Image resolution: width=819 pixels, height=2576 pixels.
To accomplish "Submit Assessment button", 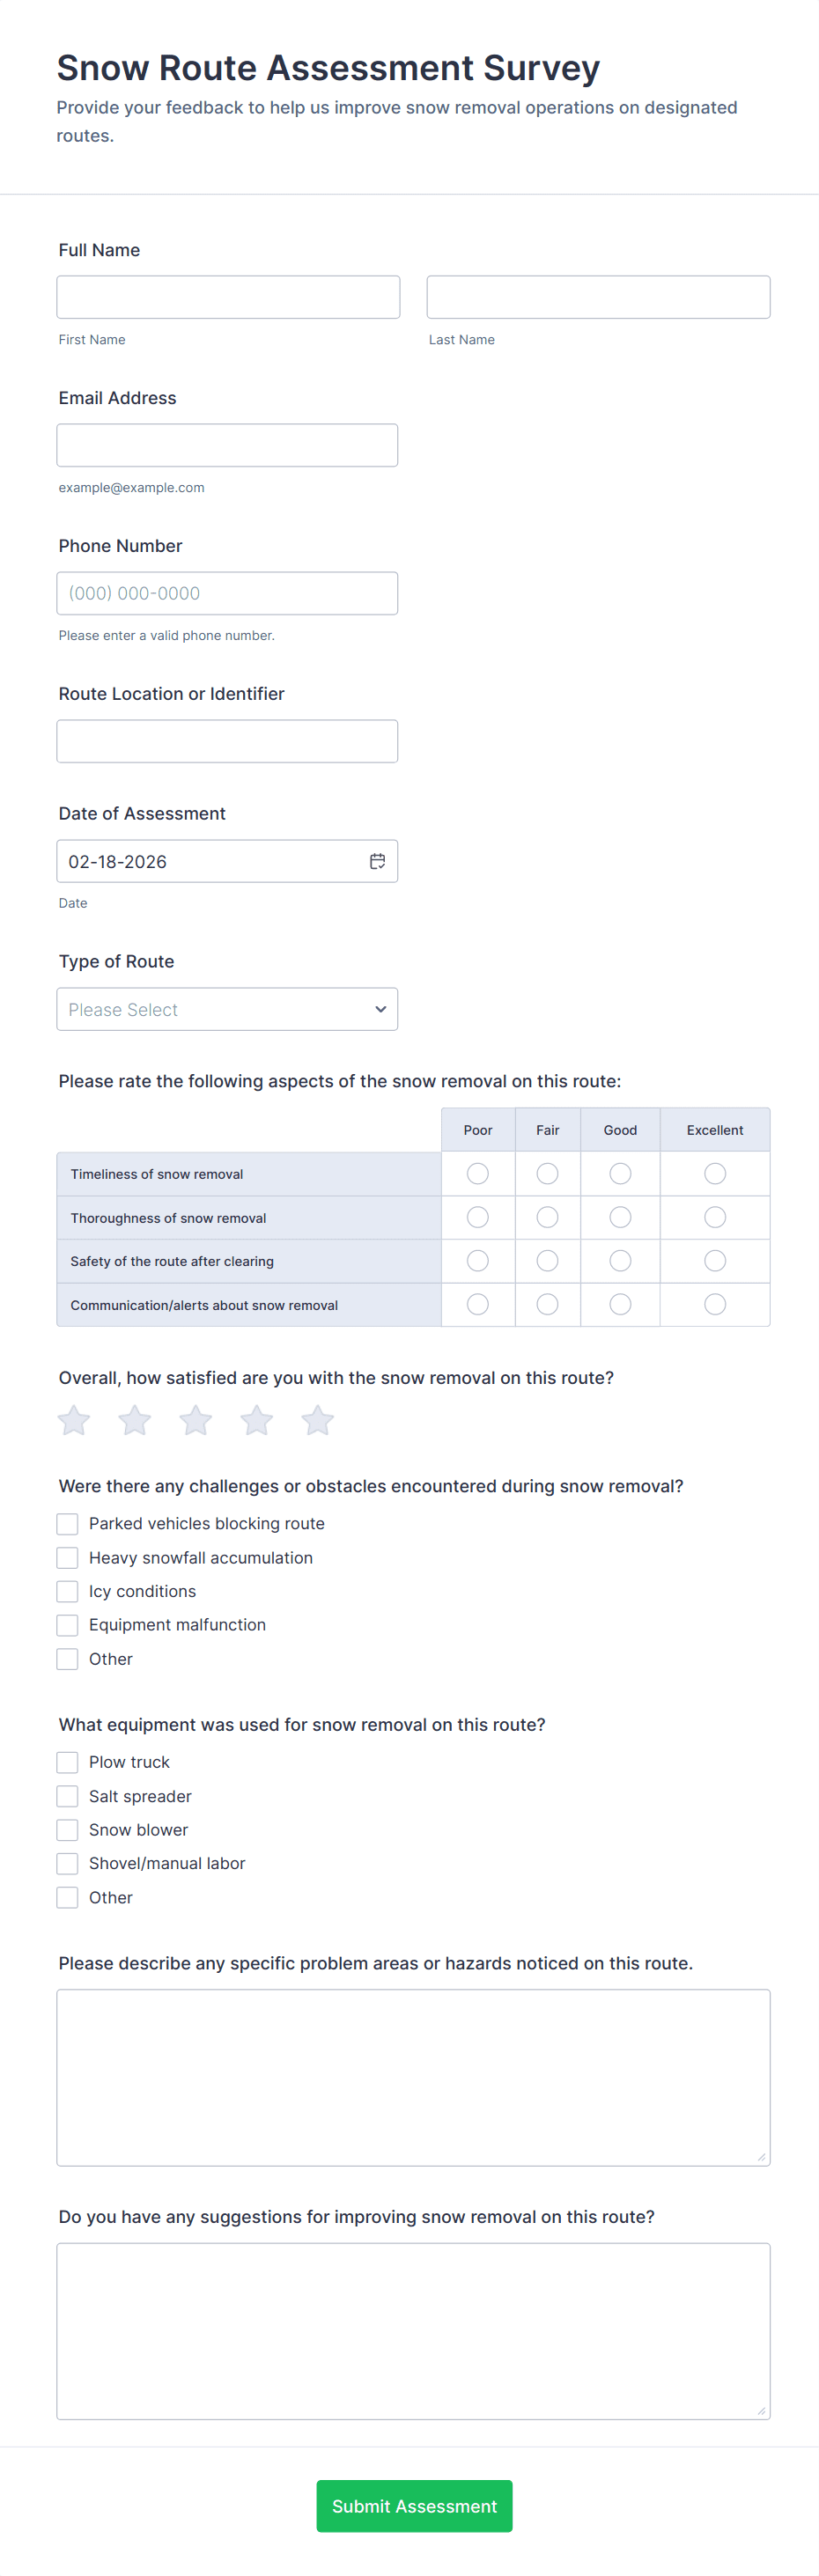I will pos(414,2506).
